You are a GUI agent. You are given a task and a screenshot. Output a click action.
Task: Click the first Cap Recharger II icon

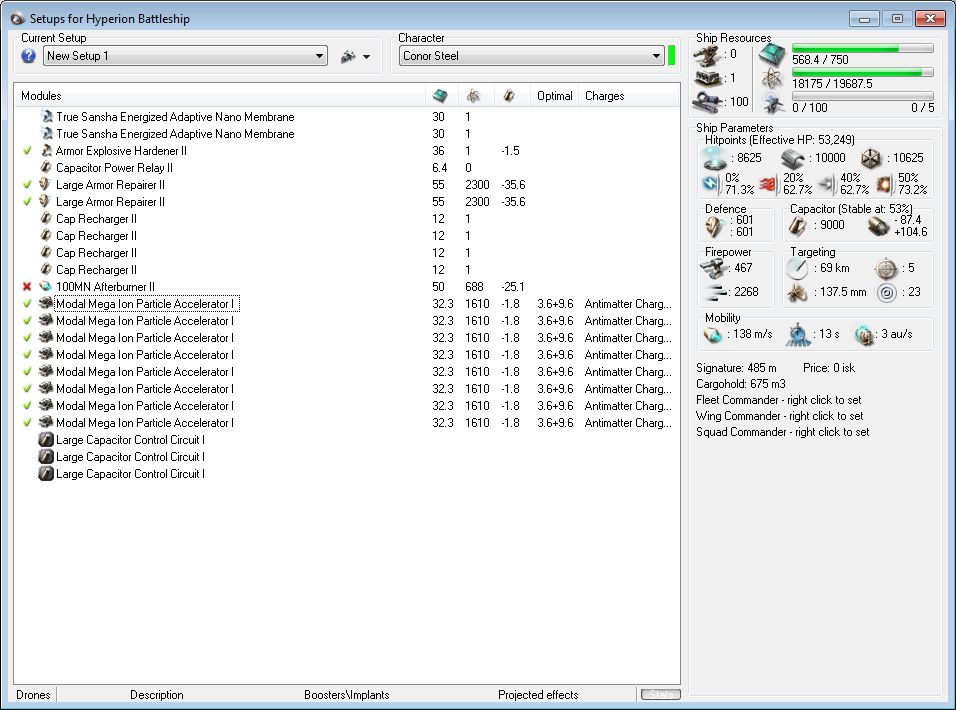[x=46, y=219]
